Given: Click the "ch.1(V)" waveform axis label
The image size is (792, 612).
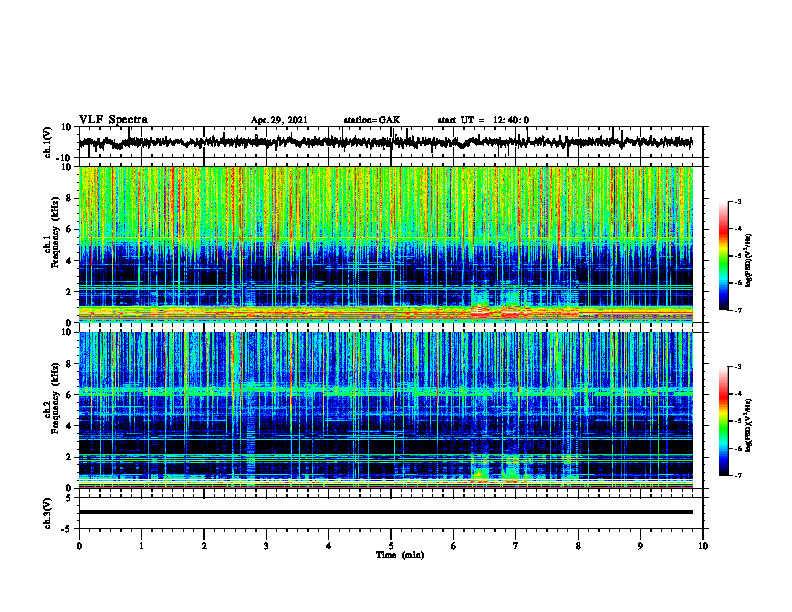Looking at the screenshot, I should coord(48,142).
